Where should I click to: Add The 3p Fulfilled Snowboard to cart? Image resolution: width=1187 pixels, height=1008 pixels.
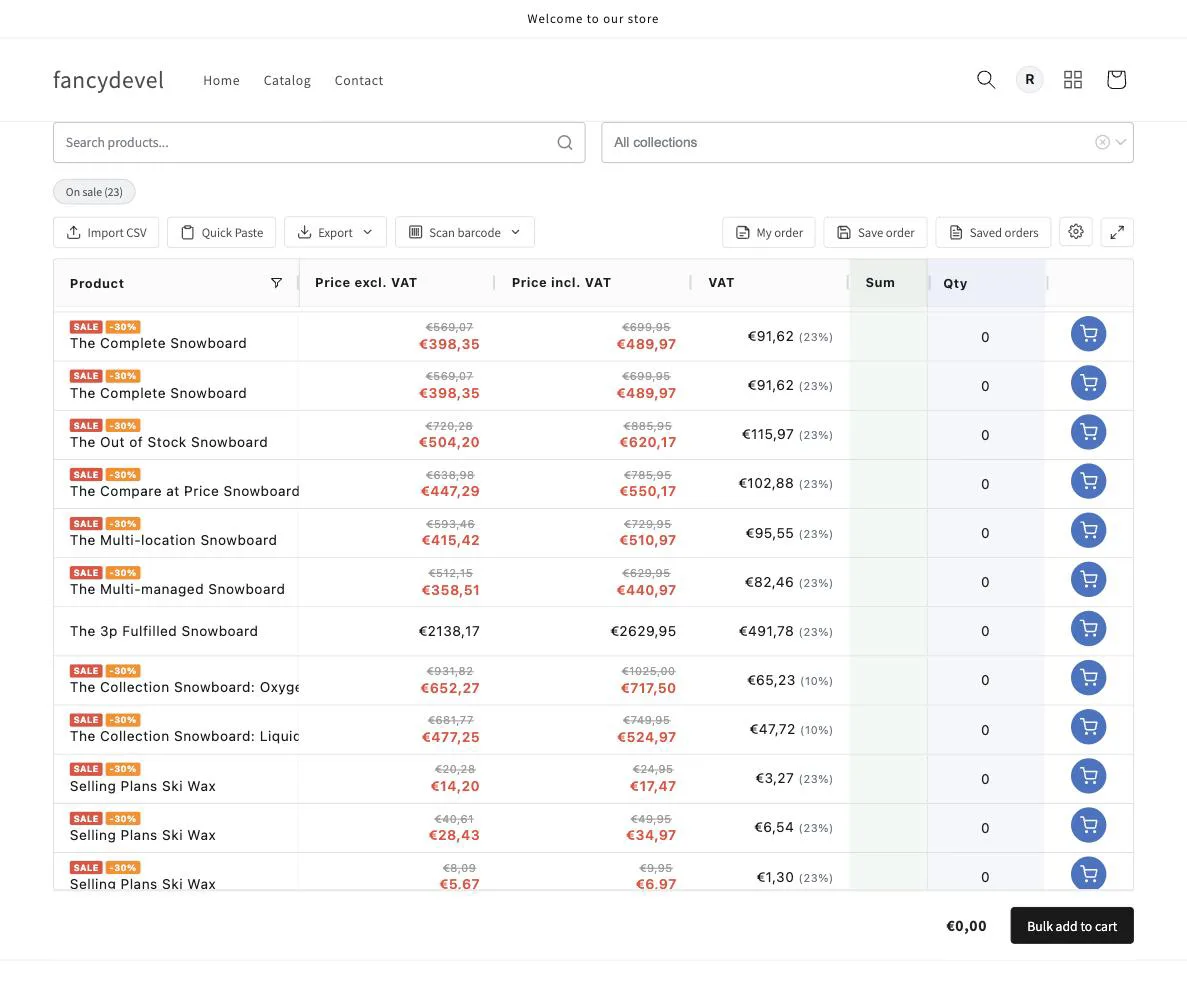click(x=1088, y=629)
